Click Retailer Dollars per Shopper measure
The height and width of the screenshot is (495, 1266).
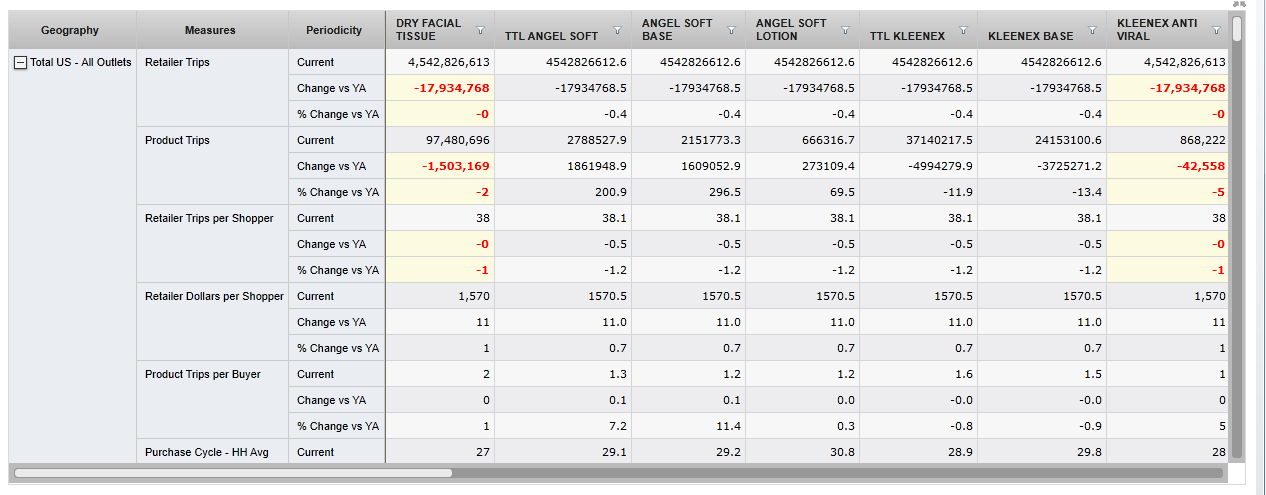tap(214, 296)
